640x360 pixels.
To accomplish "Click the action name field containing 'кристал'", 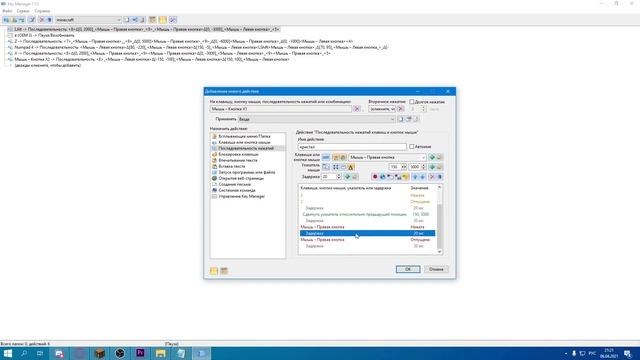I will 352,147.
